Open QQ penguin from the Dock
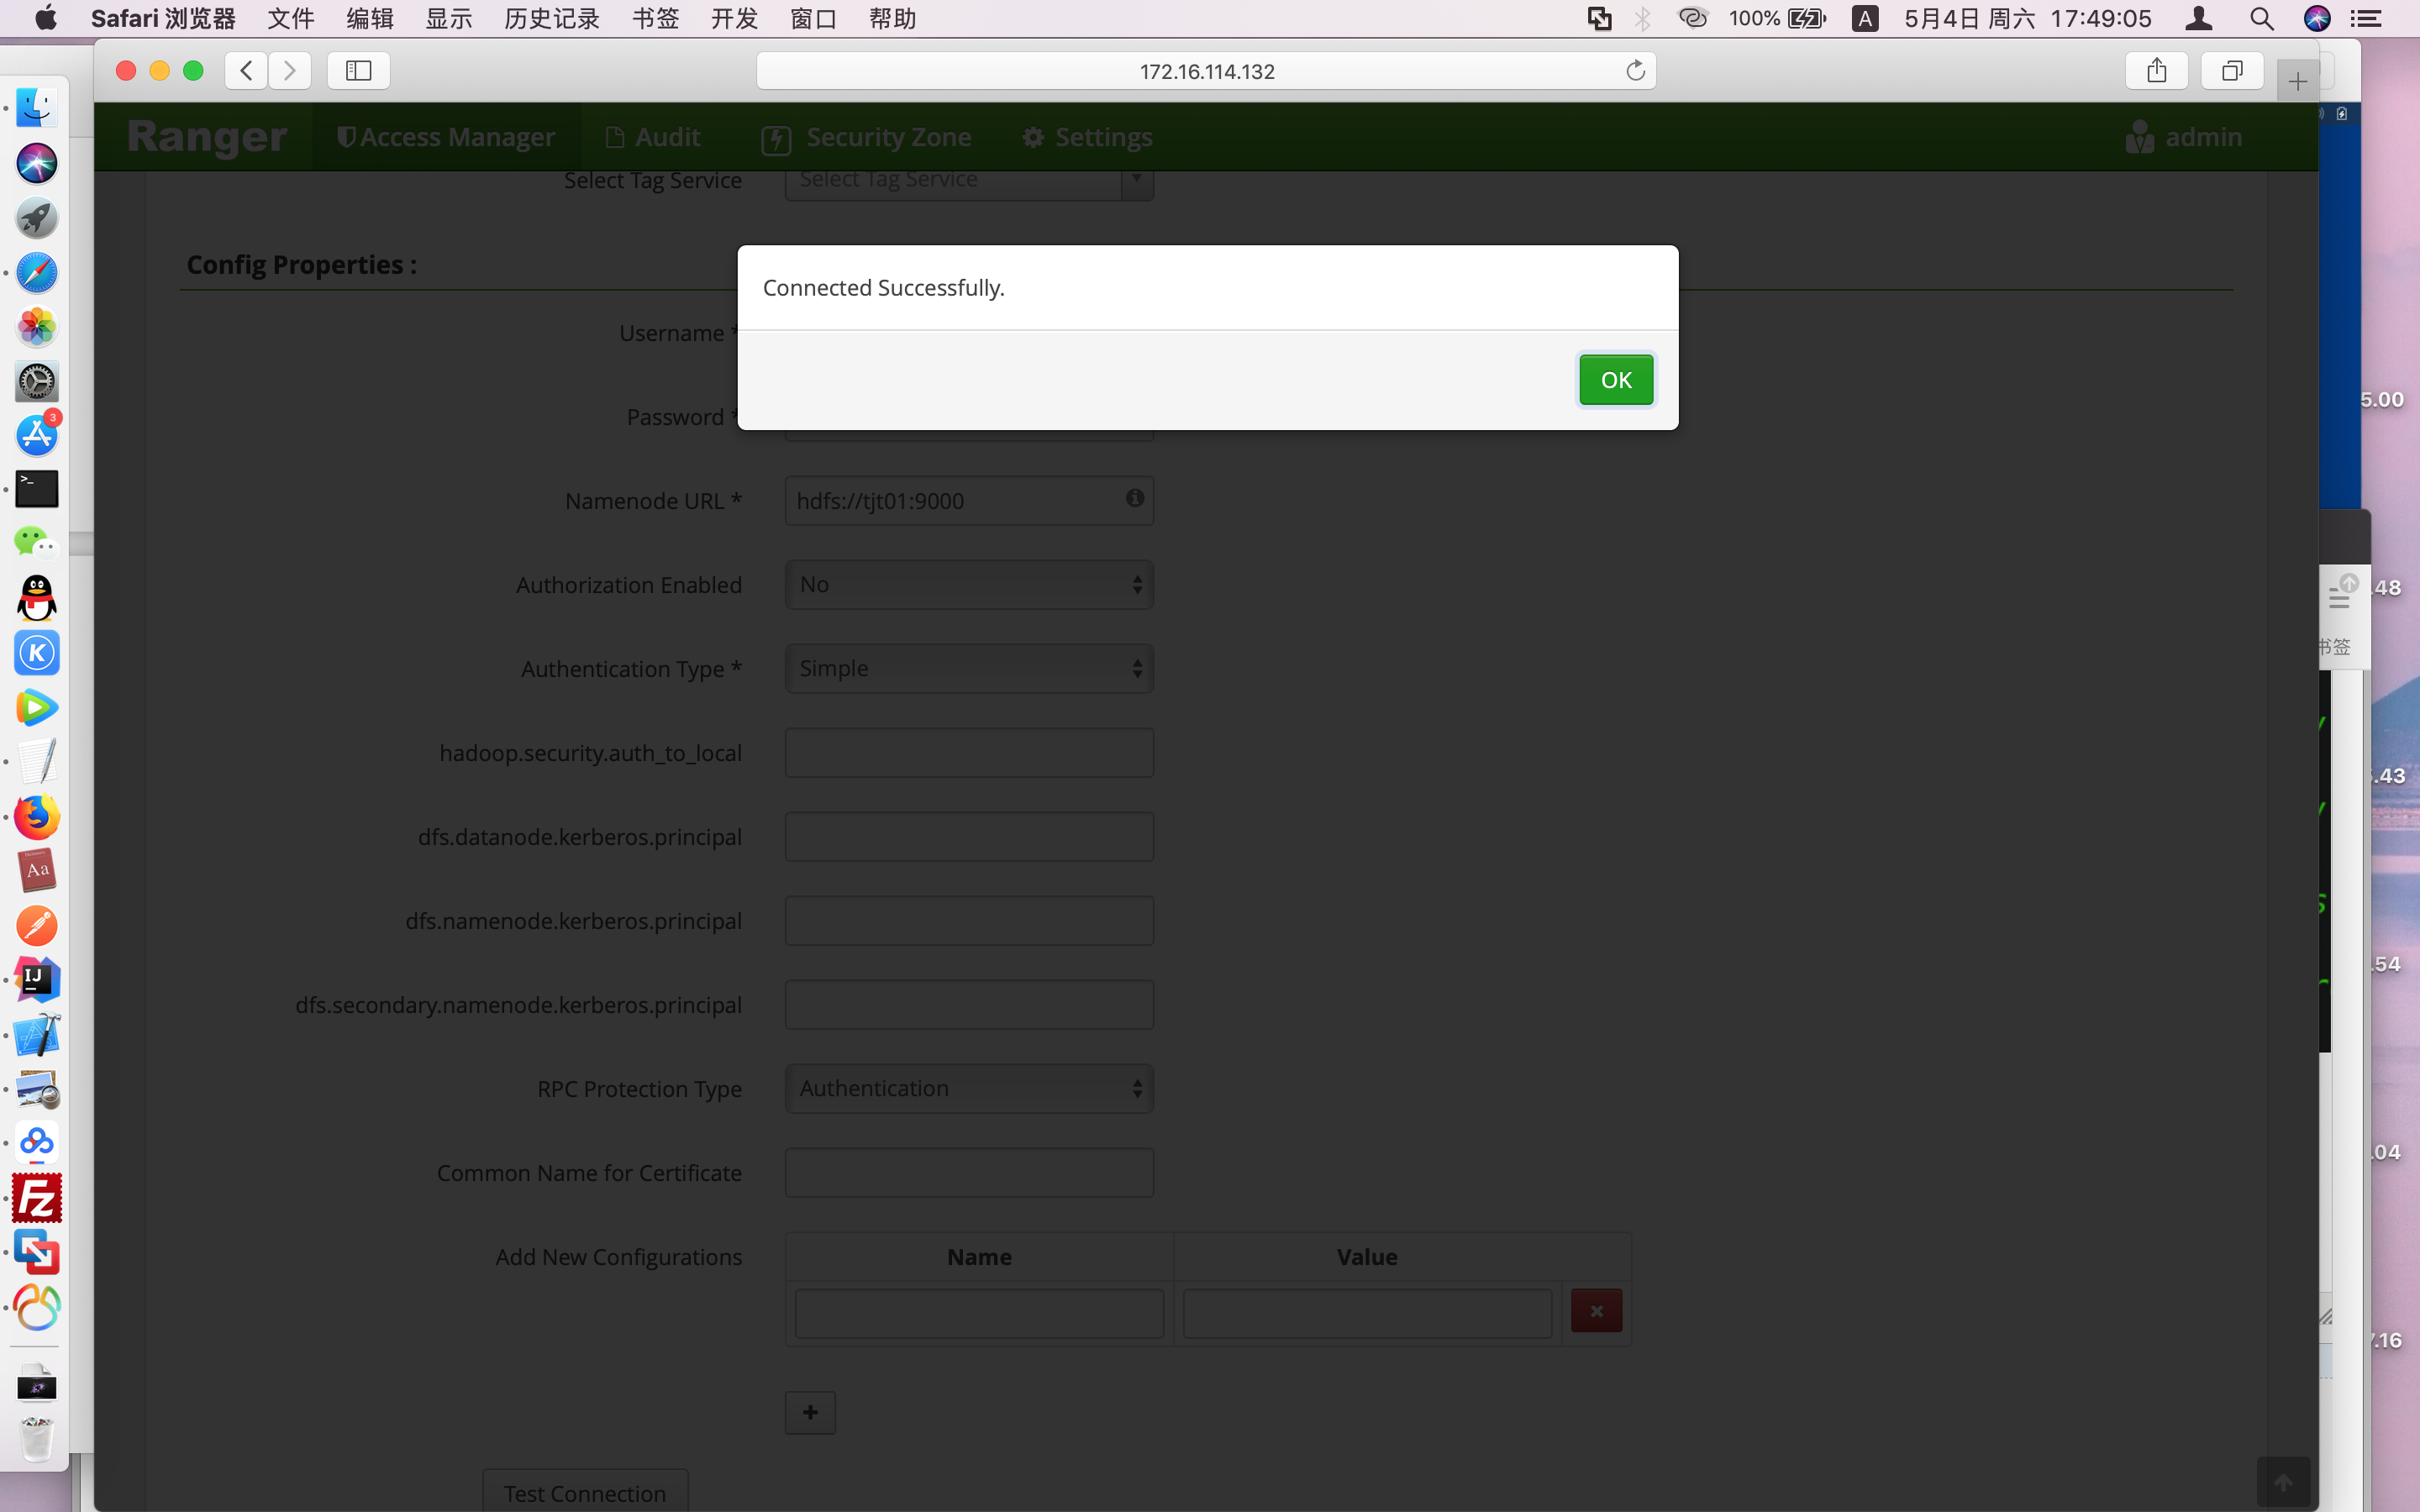The image size is (2420, 1512). tap(37, 598)
